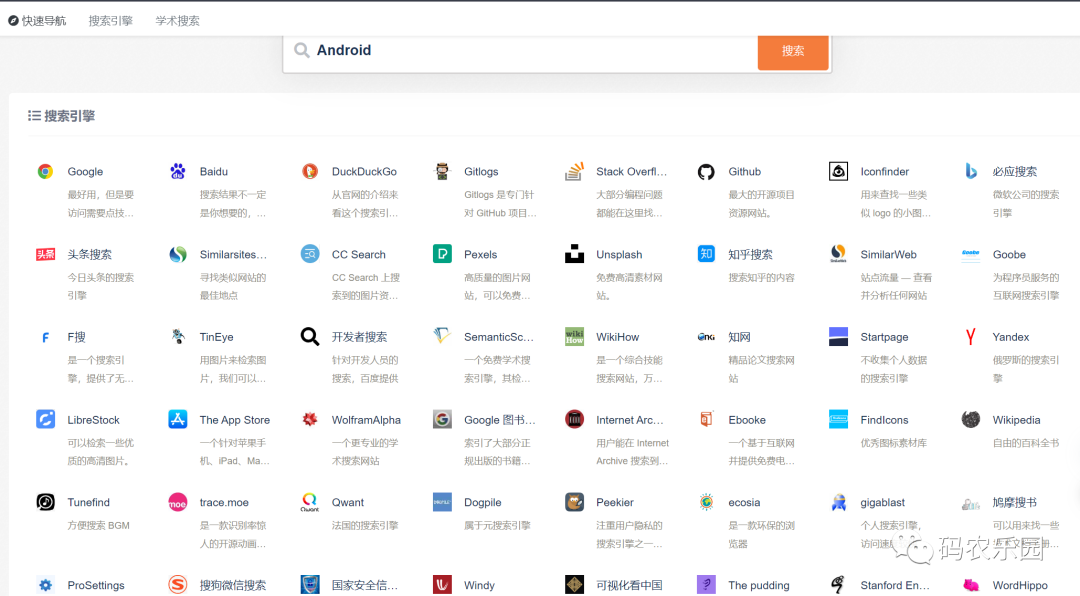Click the WolframAlpha red star icon

tap(310, 420)
